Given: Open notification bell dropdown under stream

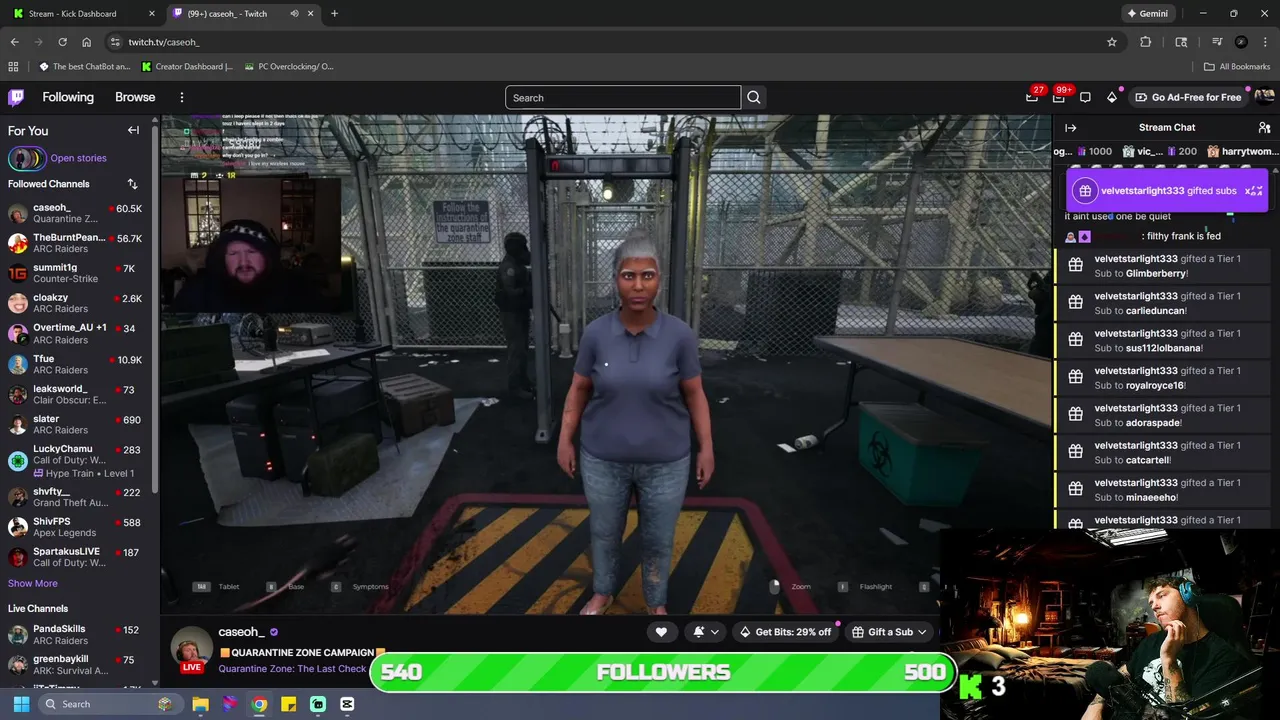Looking at the screenshot, I should tap(705, 632).
